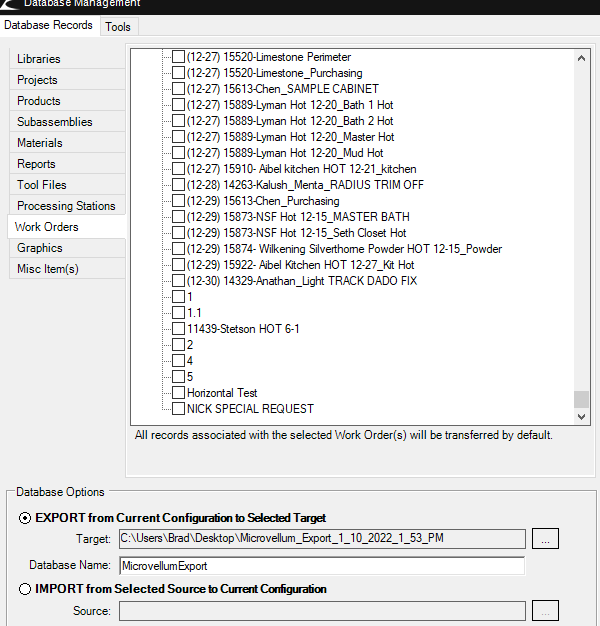Select Libraries in the sidebar

coord(67,59)
